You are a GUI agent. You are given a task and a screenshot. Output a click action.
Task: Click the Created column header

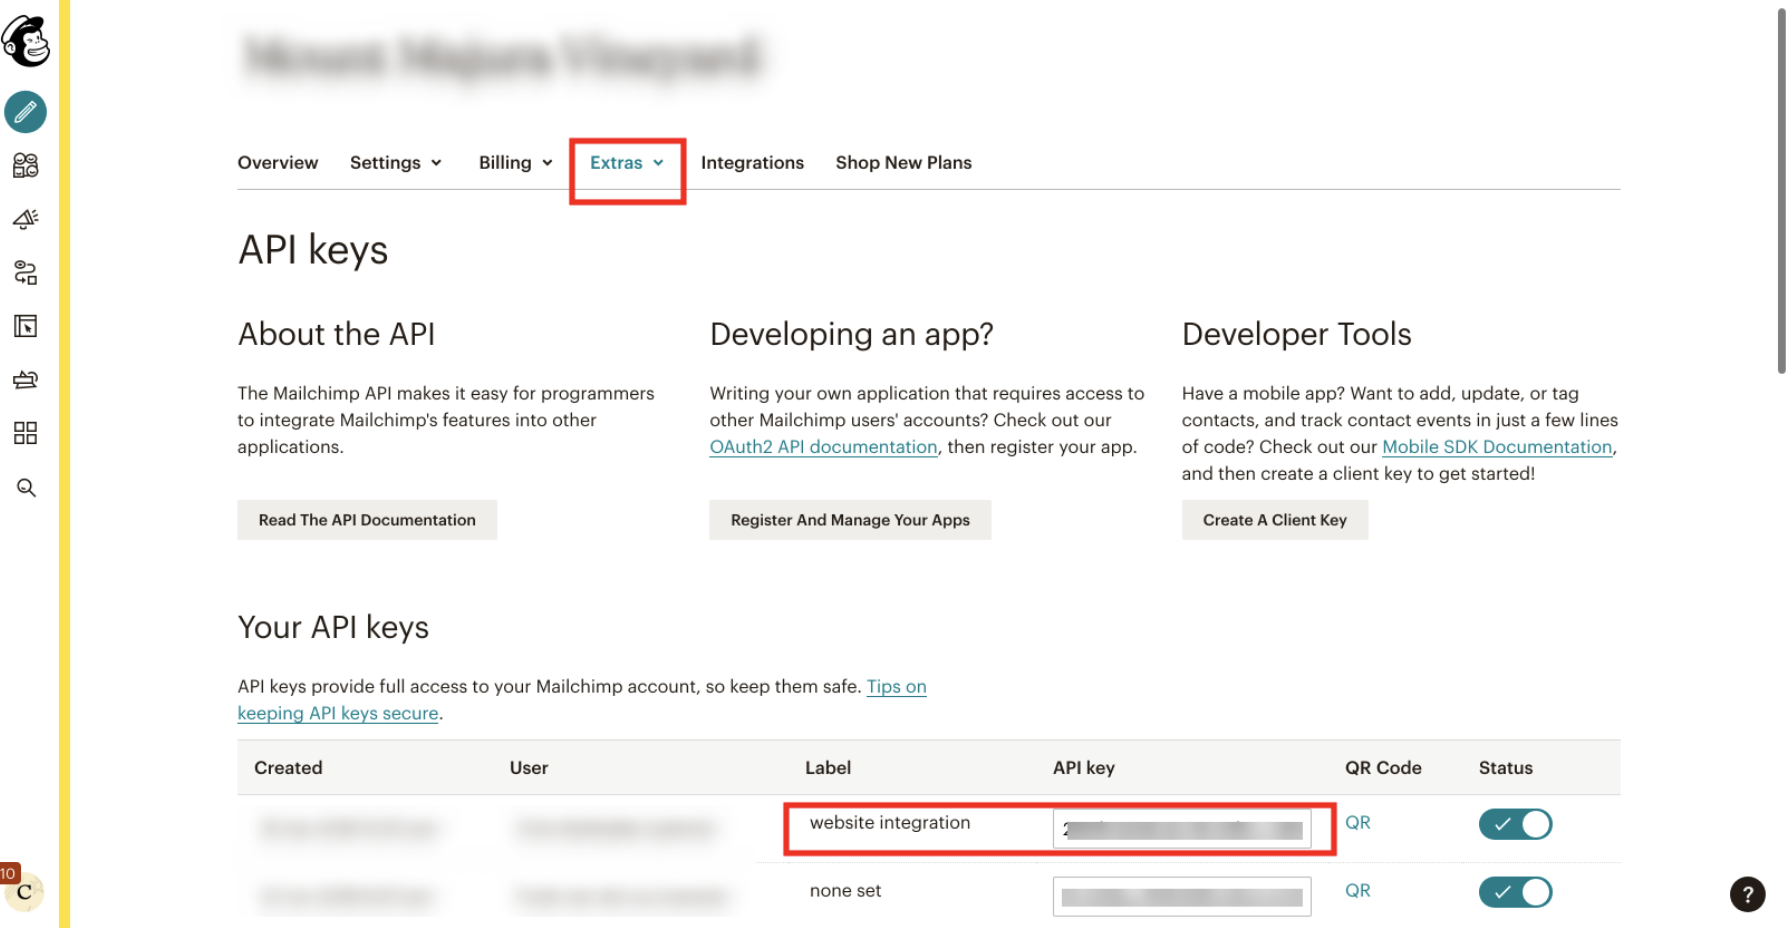288,768
